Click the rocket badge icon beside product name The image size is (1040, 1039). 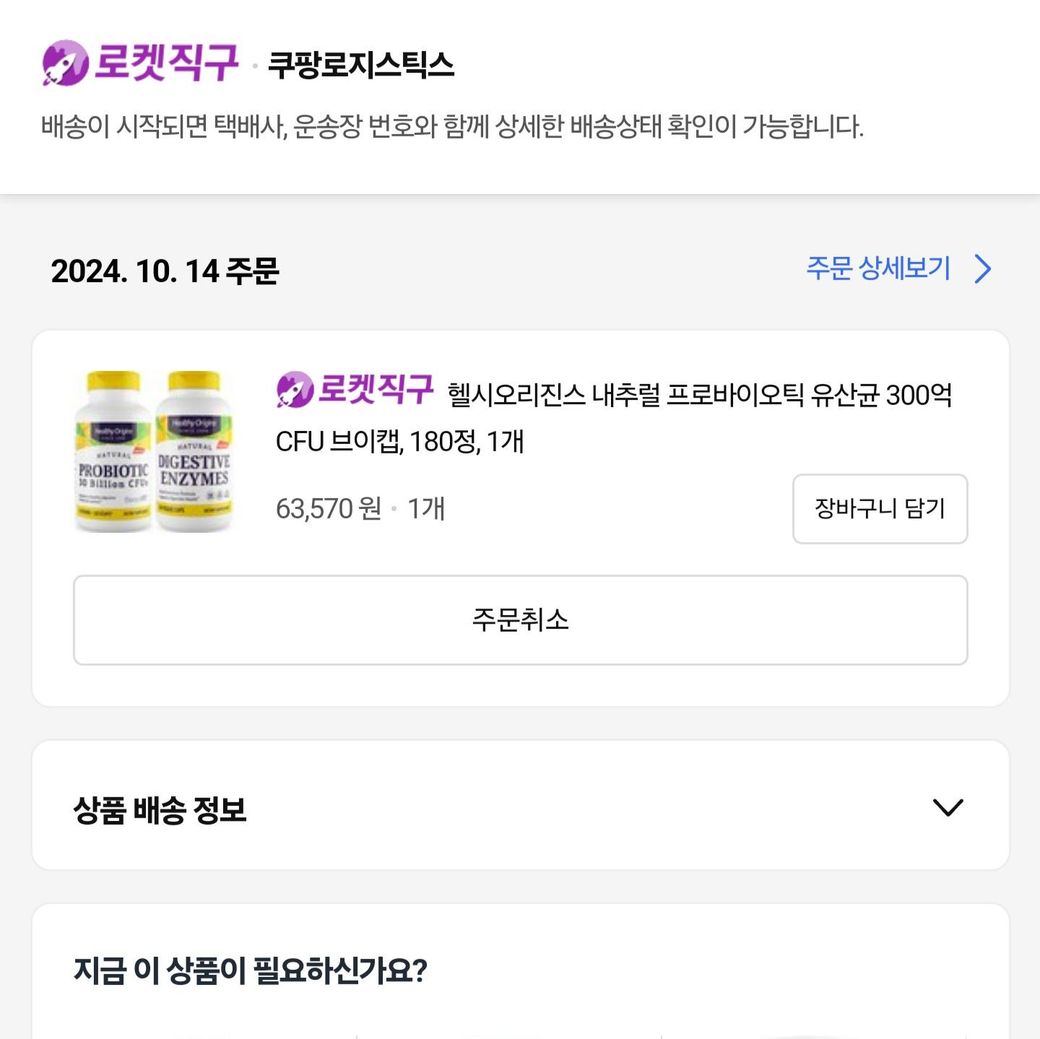pyautogui.click(x=295, y=390)
